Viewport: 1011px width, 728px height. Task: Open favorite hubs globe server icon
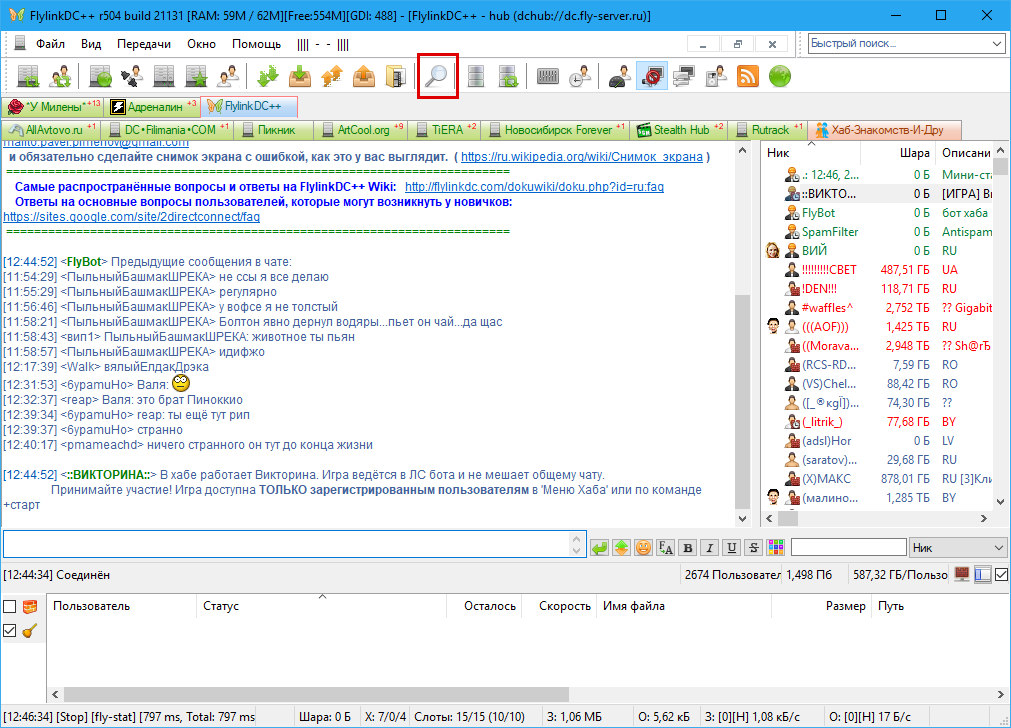point(100,76)
